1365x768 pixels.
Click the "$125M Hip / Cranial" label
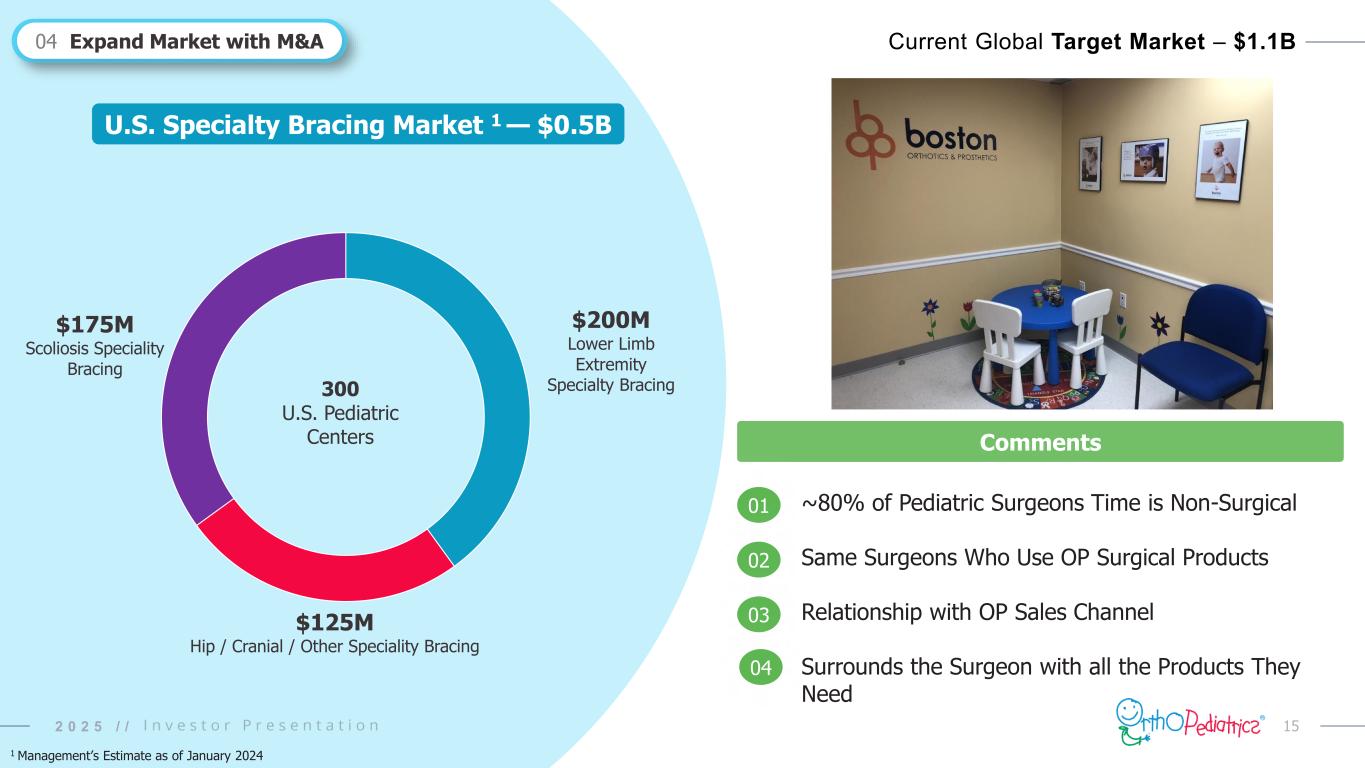point(334,634)
